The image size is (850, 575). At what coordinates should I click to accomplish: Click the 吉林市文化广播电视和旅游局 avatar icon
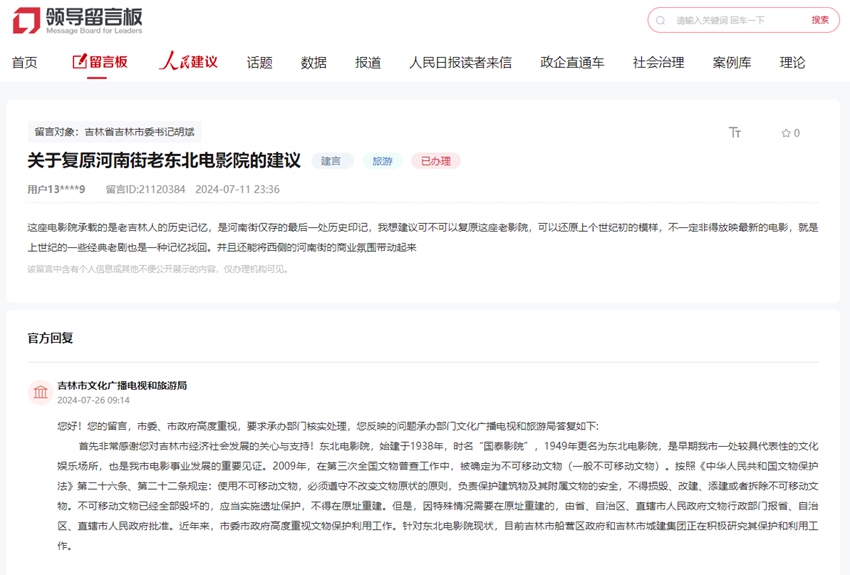click(40, 392)
